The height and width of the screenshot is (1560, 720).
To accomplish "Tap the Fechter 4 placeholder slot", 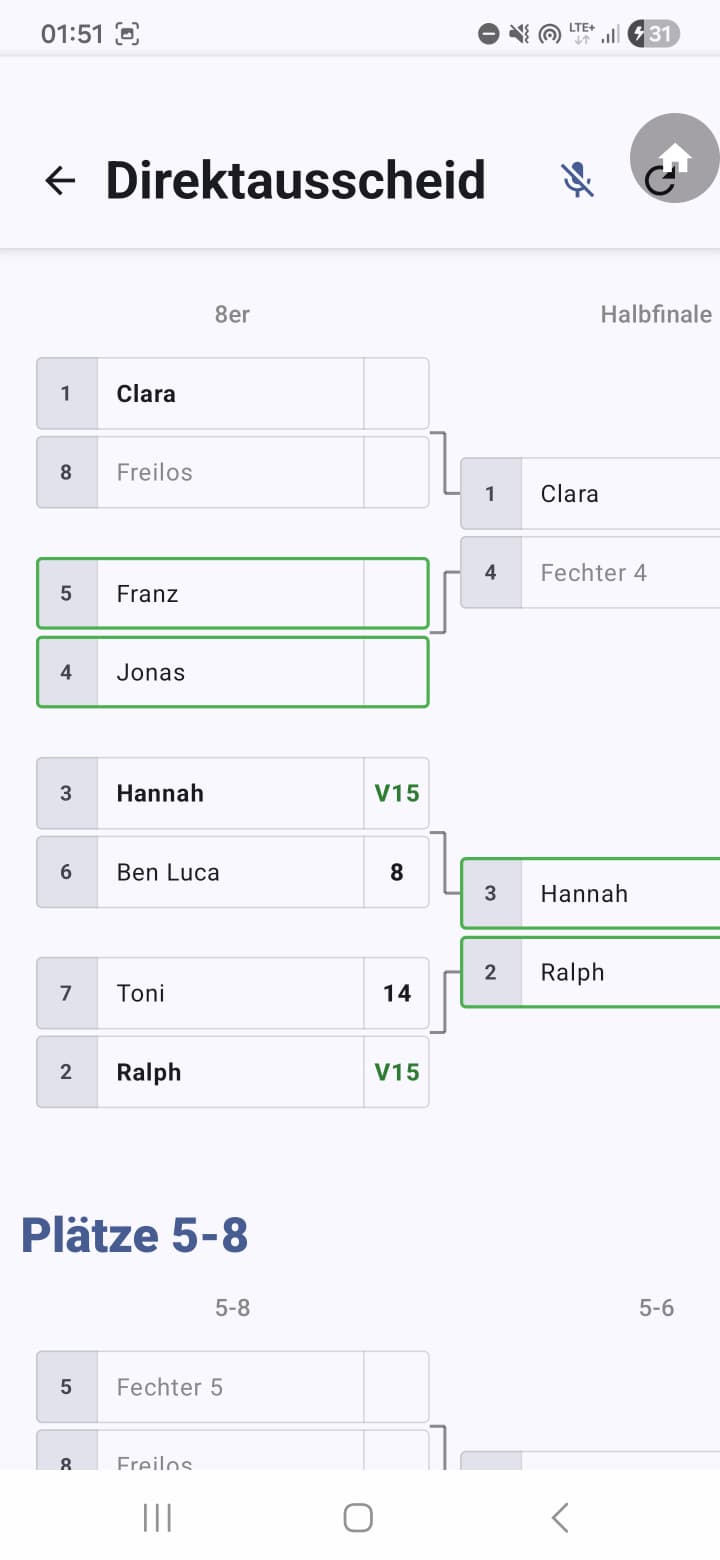I will point(592,573).
